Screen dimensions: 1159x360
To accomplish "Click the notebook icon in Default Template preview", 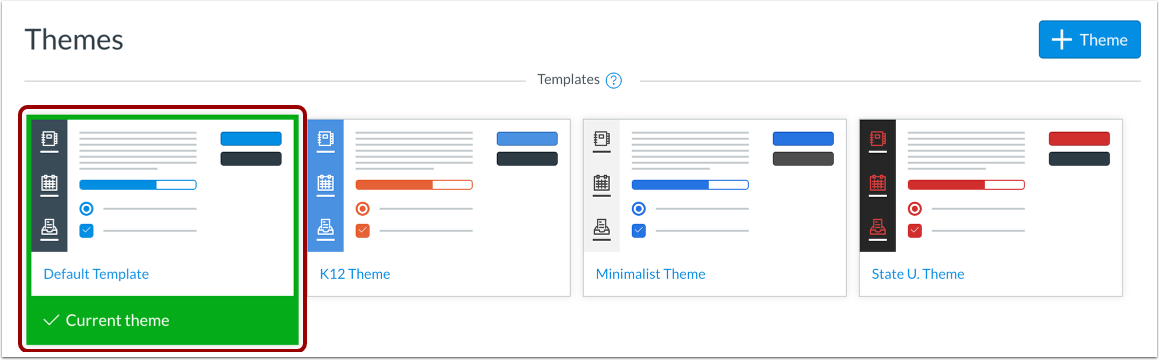I will (49, 139).
